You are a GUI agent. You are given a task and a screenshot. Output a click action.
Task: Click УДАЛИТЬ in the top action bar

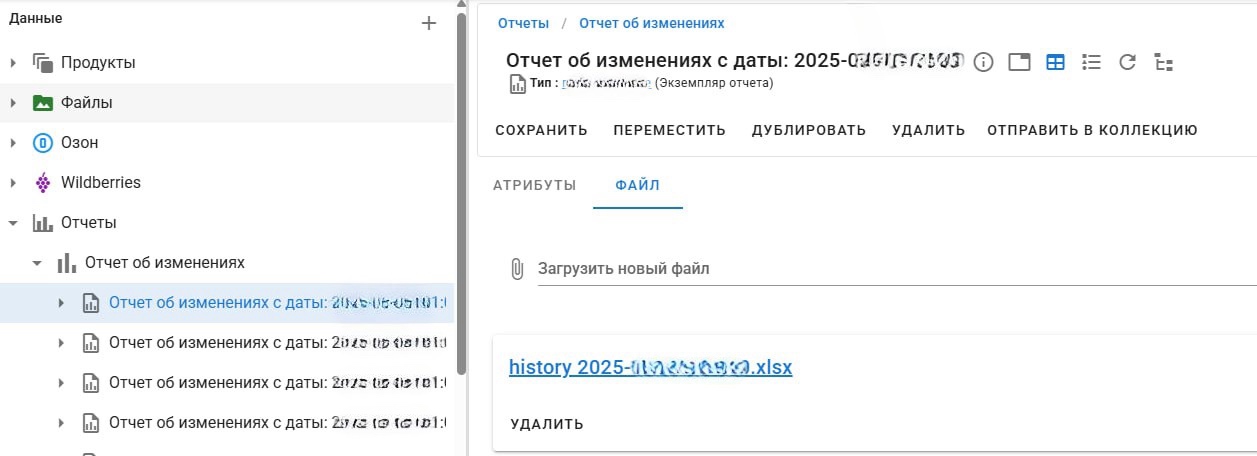[929, 130]
